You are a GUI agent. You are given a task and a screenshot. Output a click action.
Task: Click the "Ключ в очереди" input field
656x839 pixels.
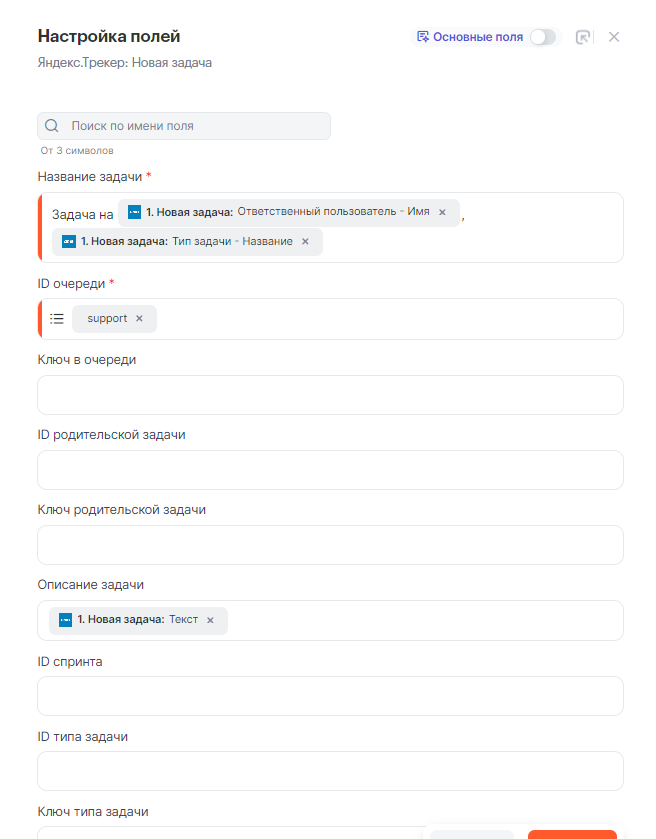[x=330, y=395]
